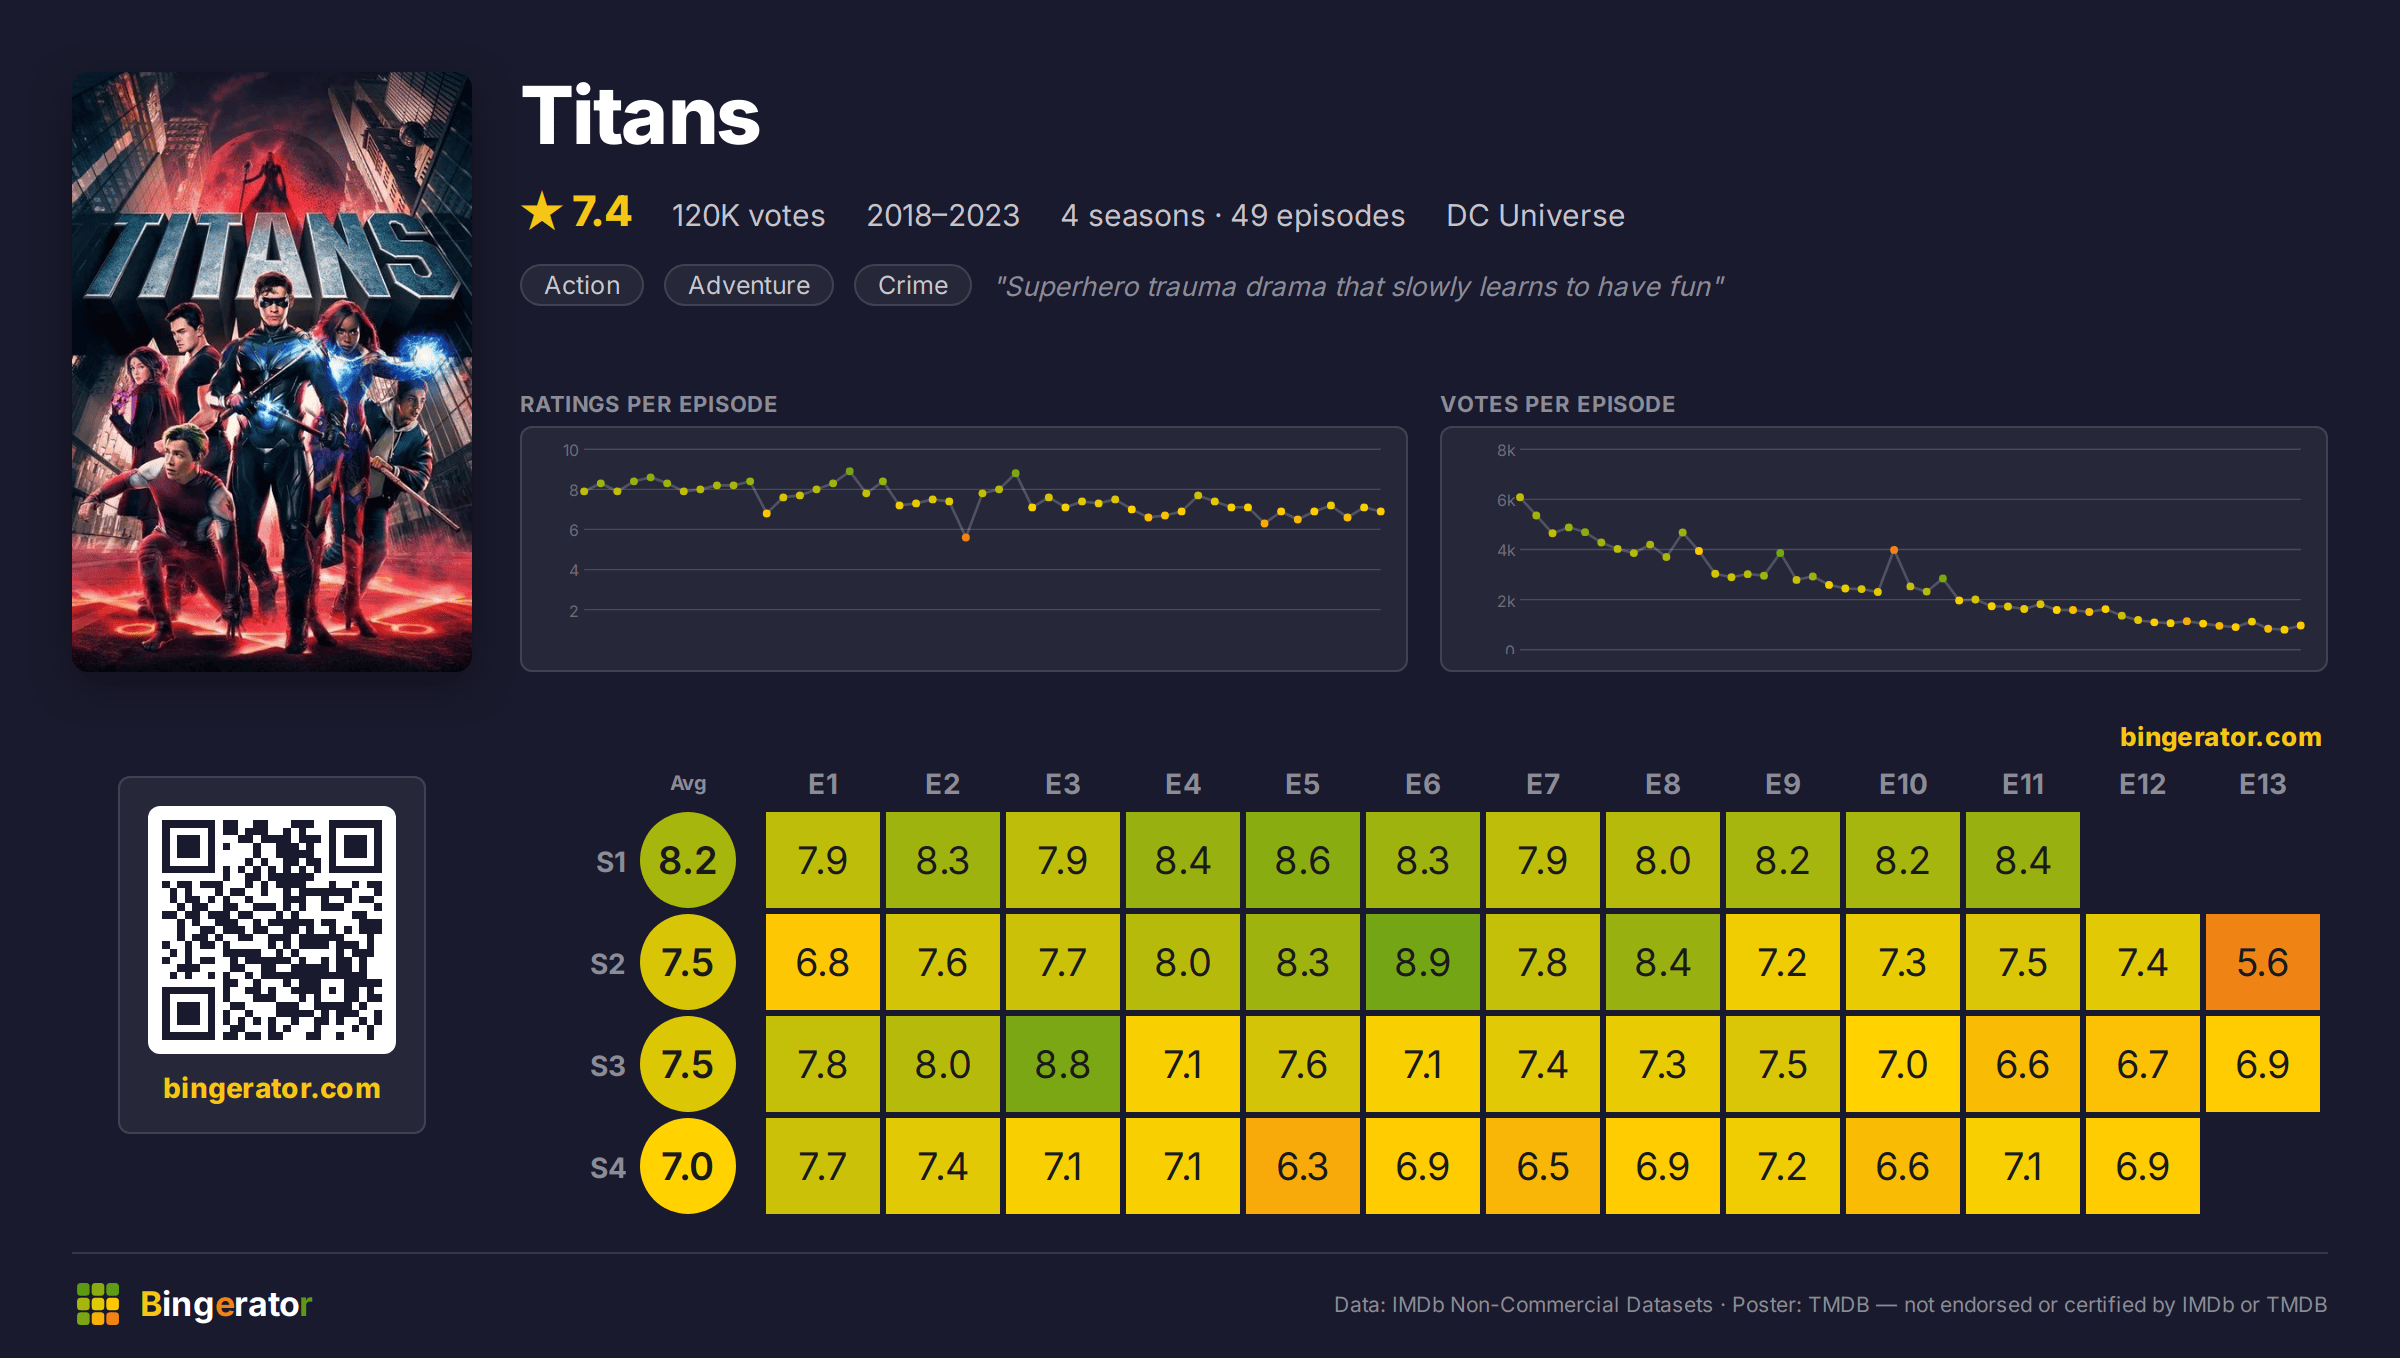Select the Adventure genre tag
This screenshot has height=1358, width=2400.
tap(749, 285)
